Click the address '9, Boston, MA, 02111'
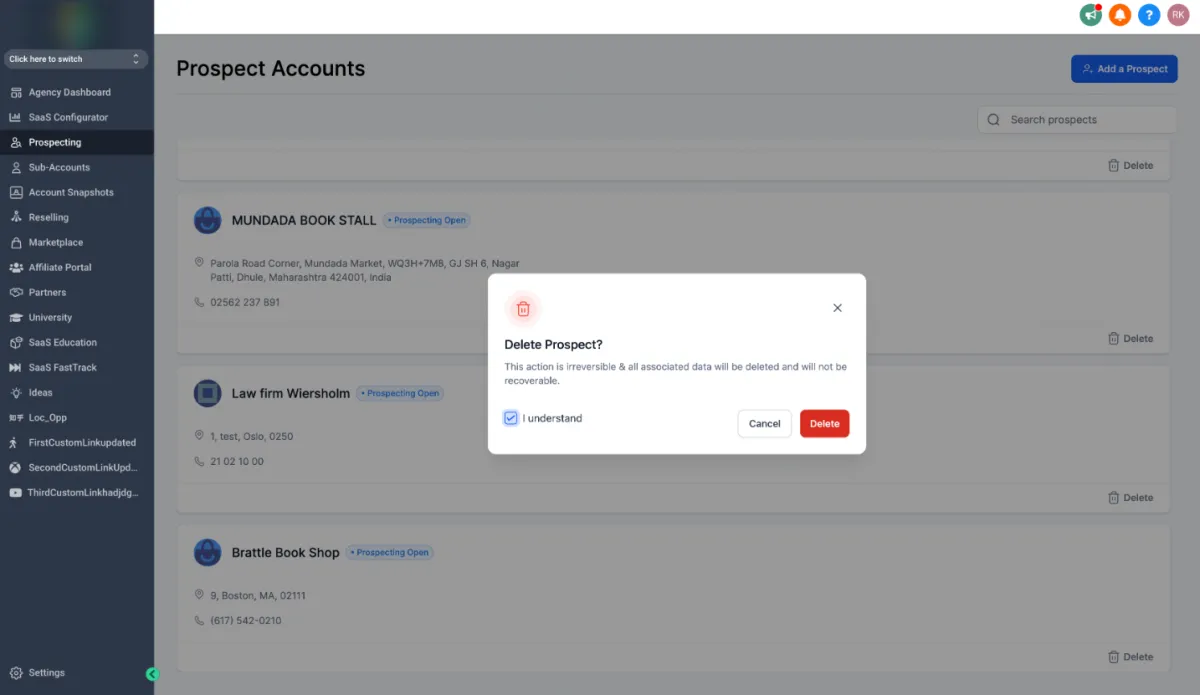This screenshot has height=695, width=1200. click(258, 596)
